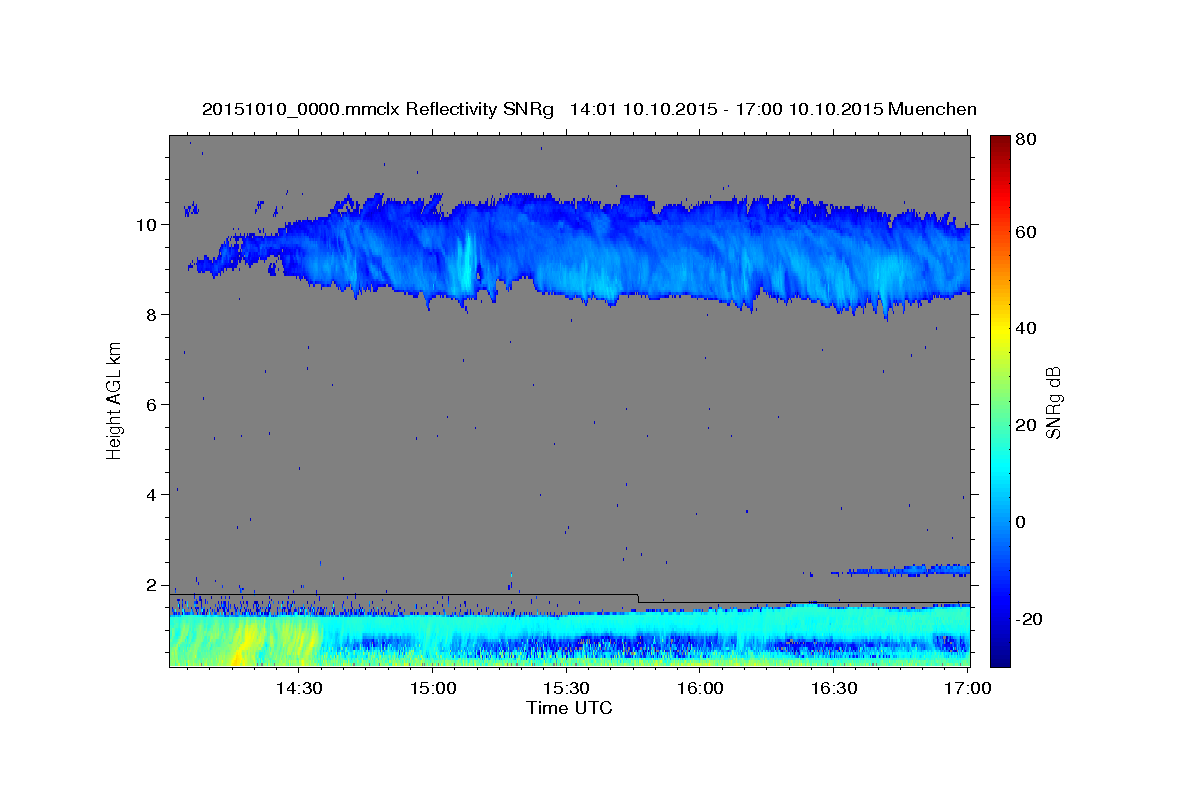1200x800 pixels.
Task: Click the colorbar value 20 above 0
Action: [x=1025, y=425]
